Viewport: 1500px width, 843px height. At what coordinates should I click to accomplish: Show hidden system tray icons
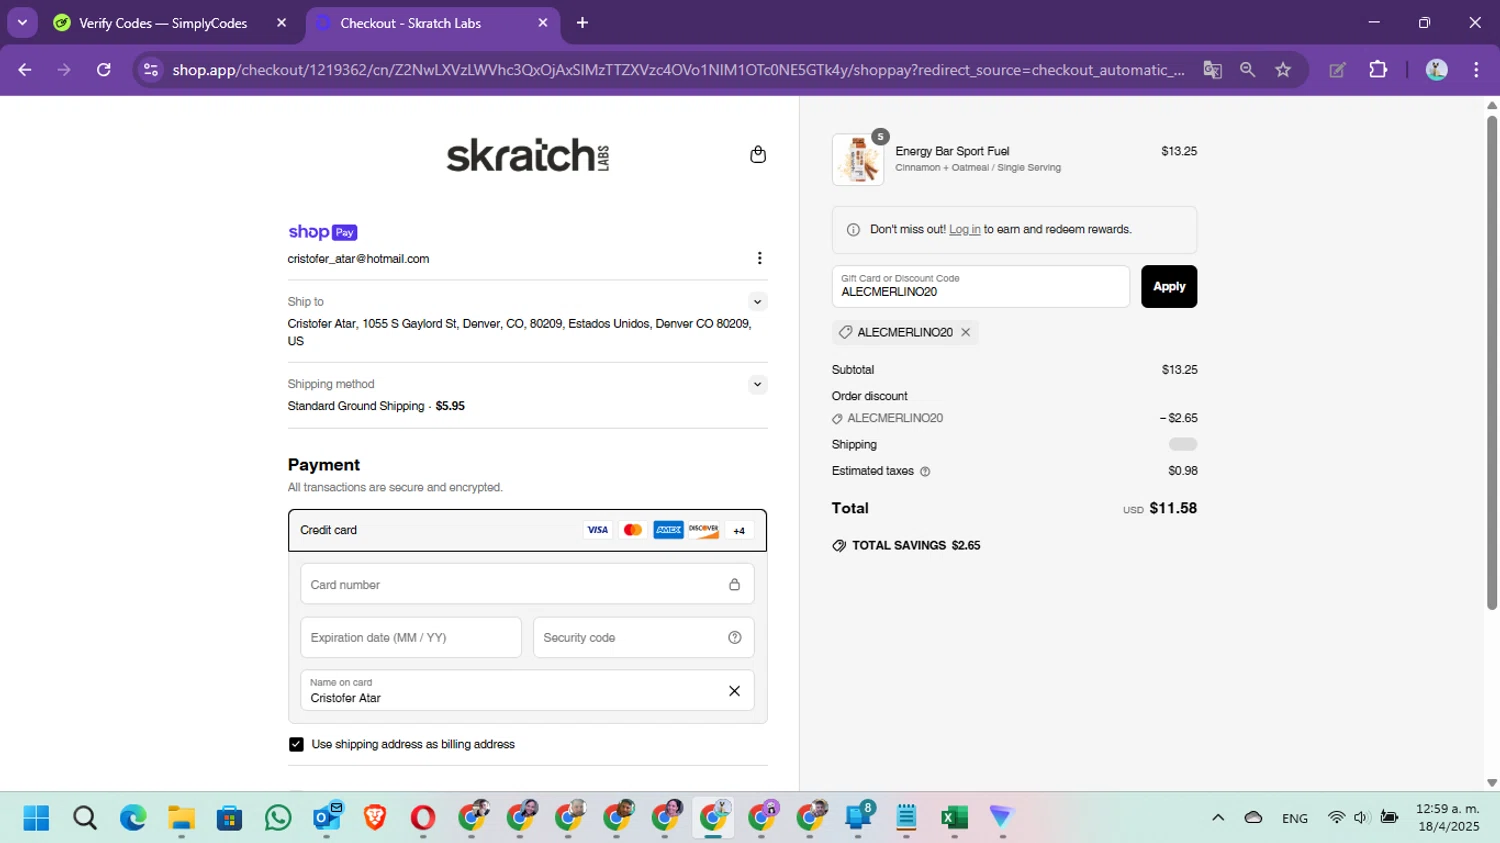coord(1218,818)
